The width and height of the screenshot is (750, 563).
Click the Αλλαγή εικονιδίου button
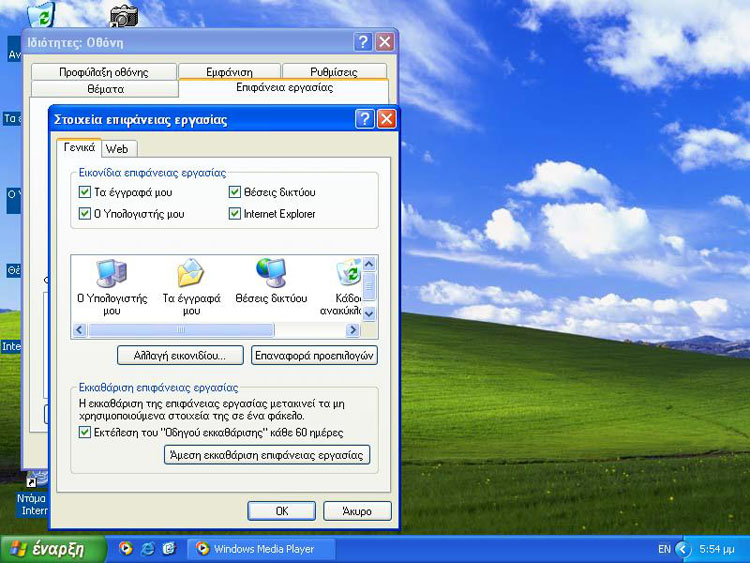(180, 355)
